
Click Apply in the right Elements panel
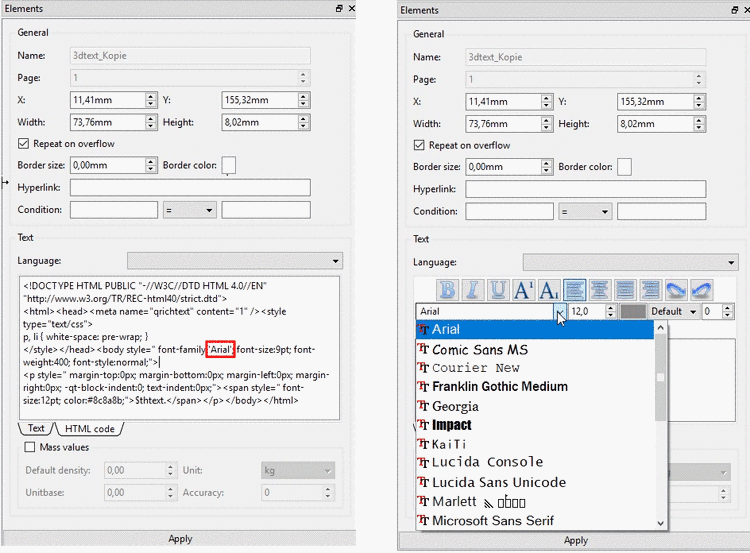pyautogui.click(x=574, y=541)
